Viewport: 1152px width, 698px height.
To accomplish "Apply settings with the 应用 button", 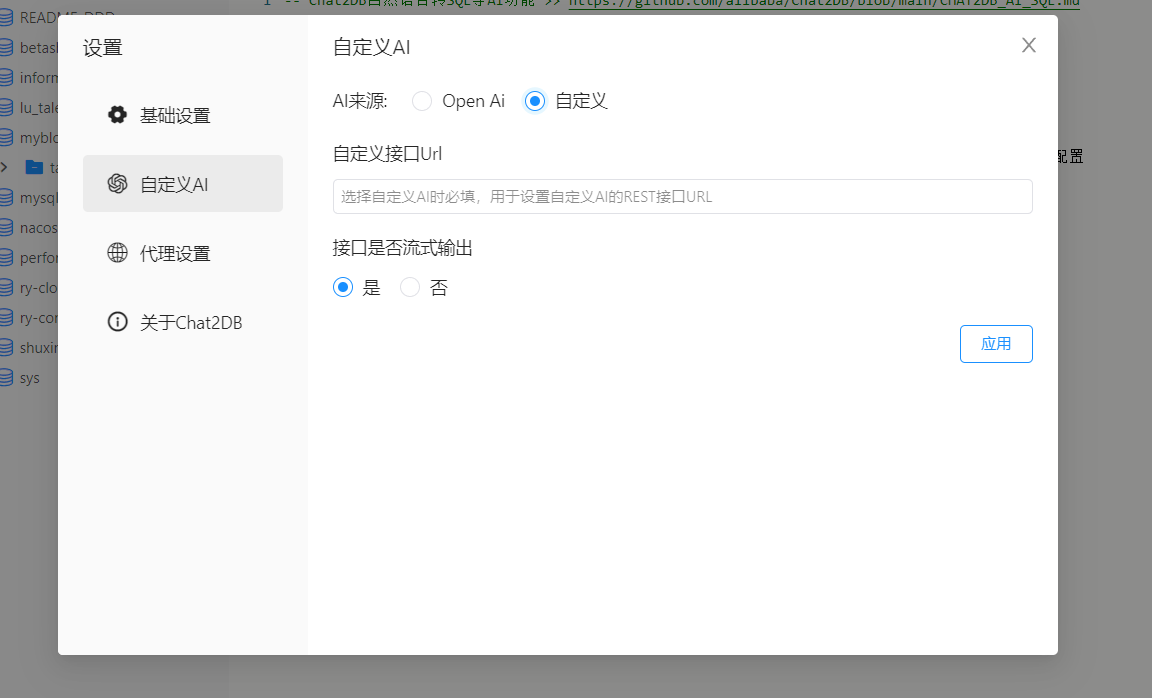I will click(996, 344).
